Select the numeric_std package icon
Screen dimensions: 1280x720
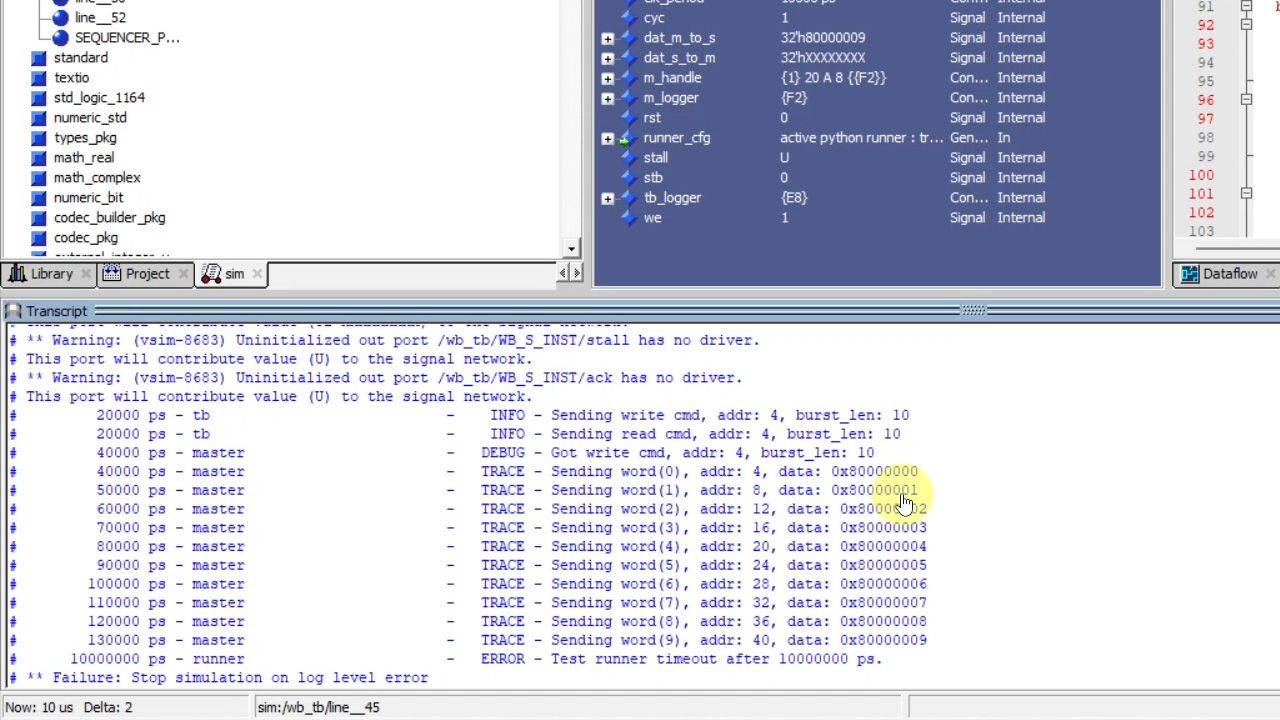[39, 118]
